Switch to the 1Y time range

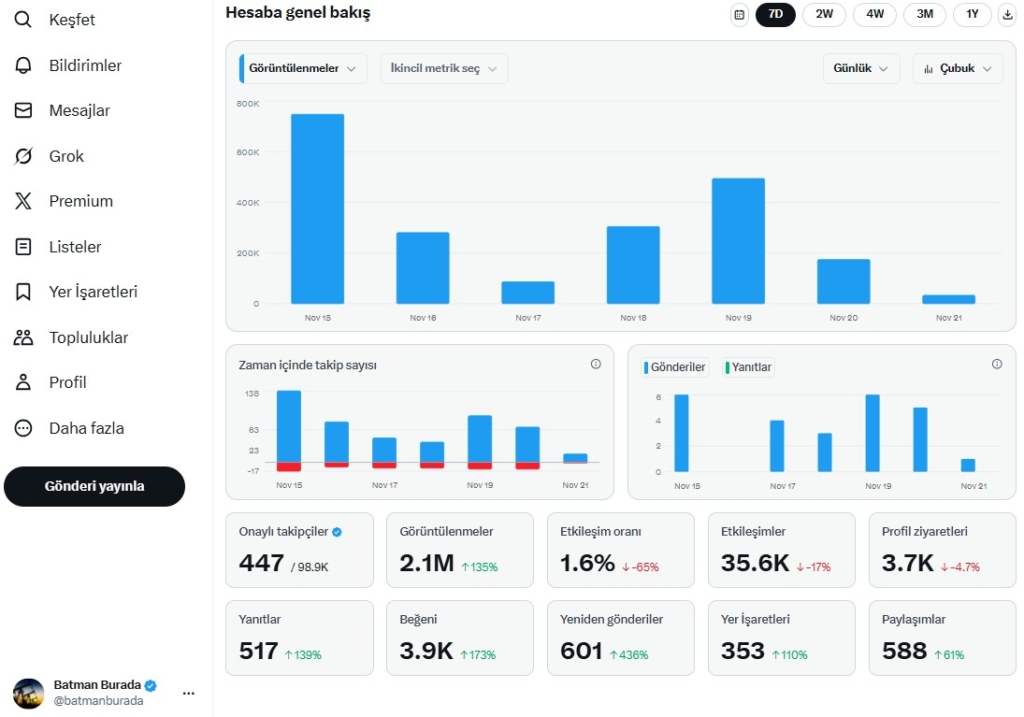click(x=971, y=15)
